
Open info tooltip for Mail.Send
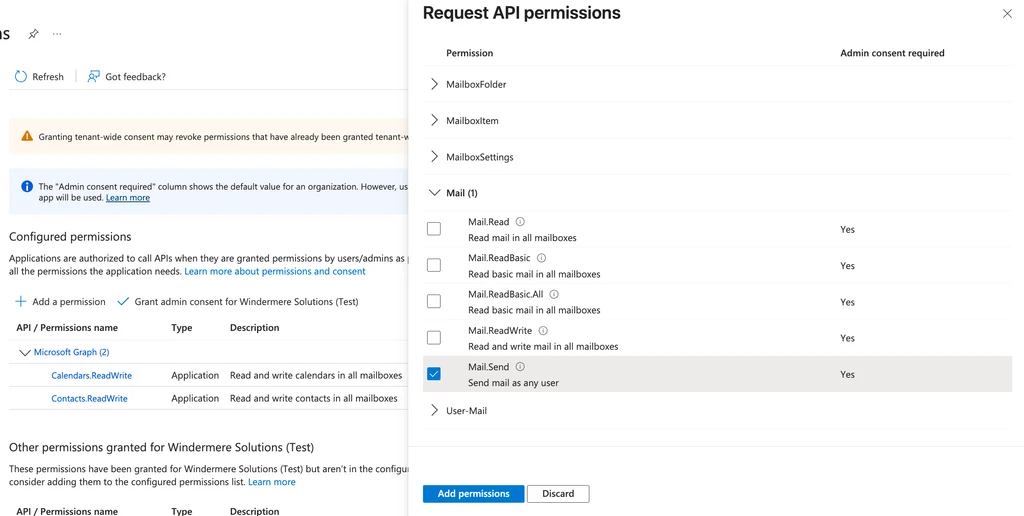tap(520, 366)
